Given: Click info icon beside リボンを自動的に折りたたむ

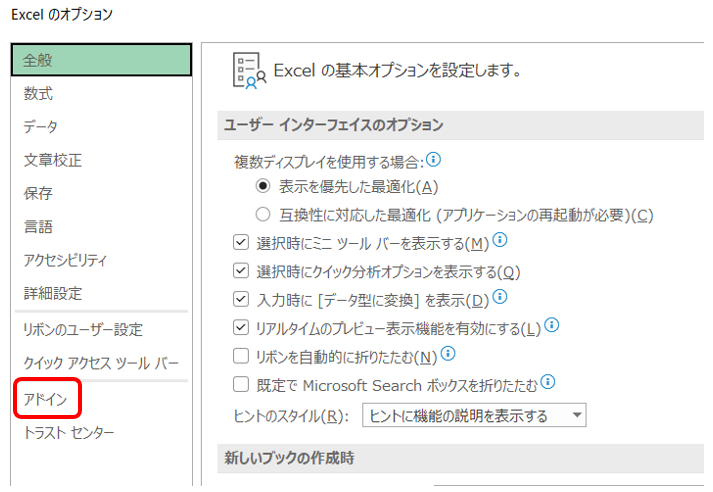Looking at the screenshot, I should pos(448,353).
